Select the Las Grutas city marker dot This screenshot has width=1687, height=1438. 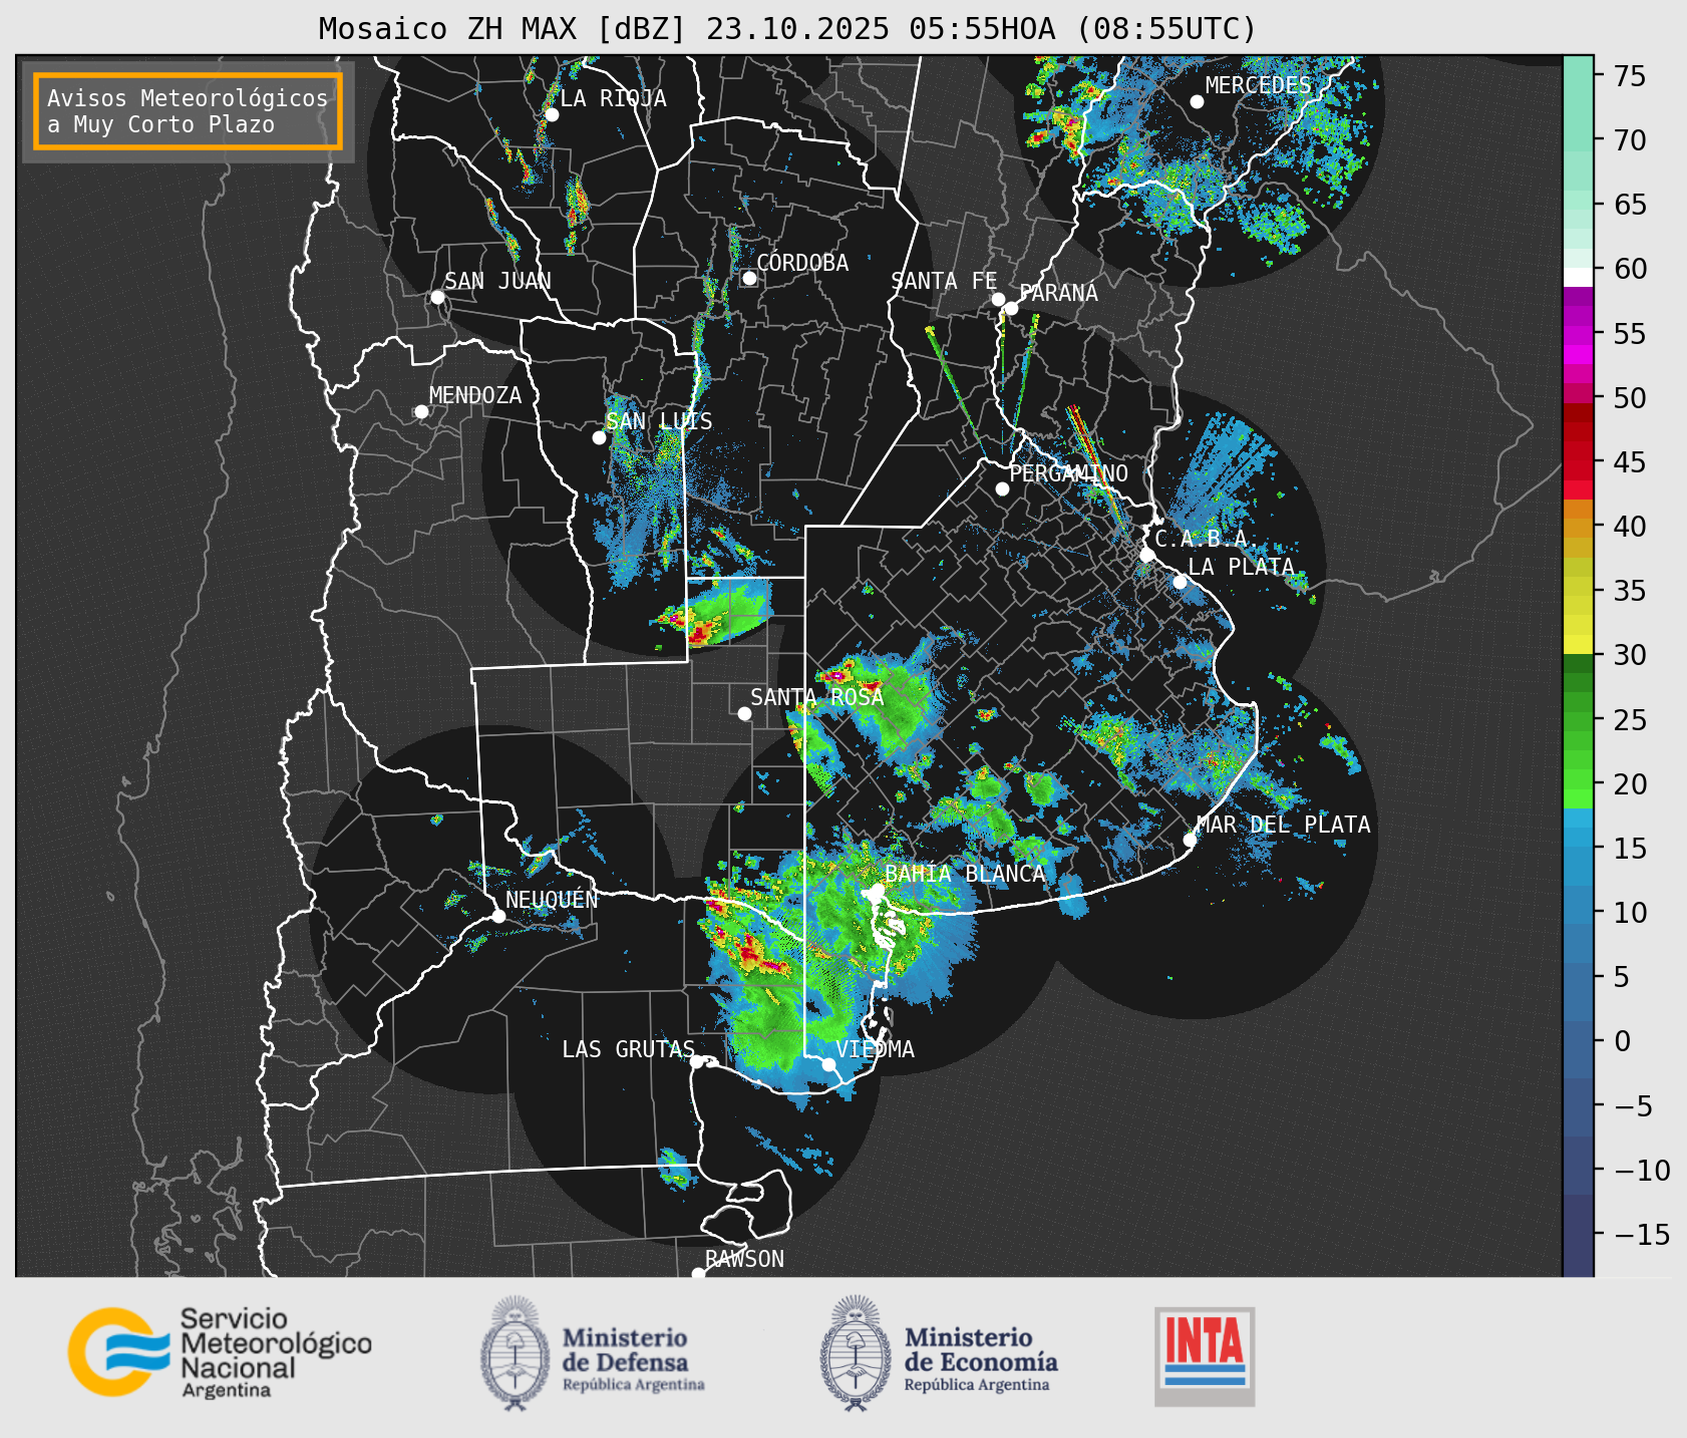(697, 1061)
